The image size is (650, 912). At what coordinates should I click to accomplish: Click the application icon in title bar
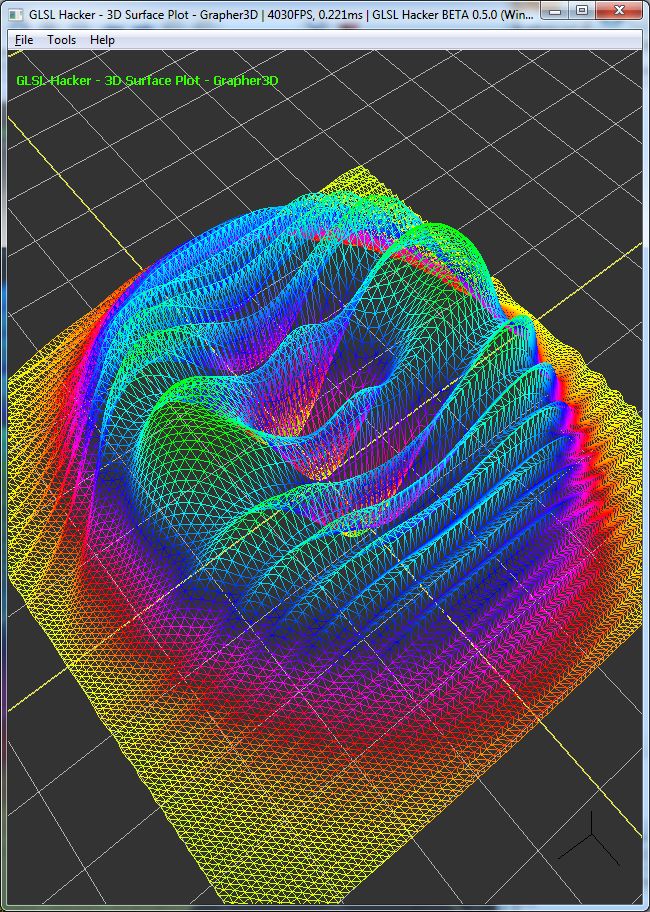tap(16, 14)
